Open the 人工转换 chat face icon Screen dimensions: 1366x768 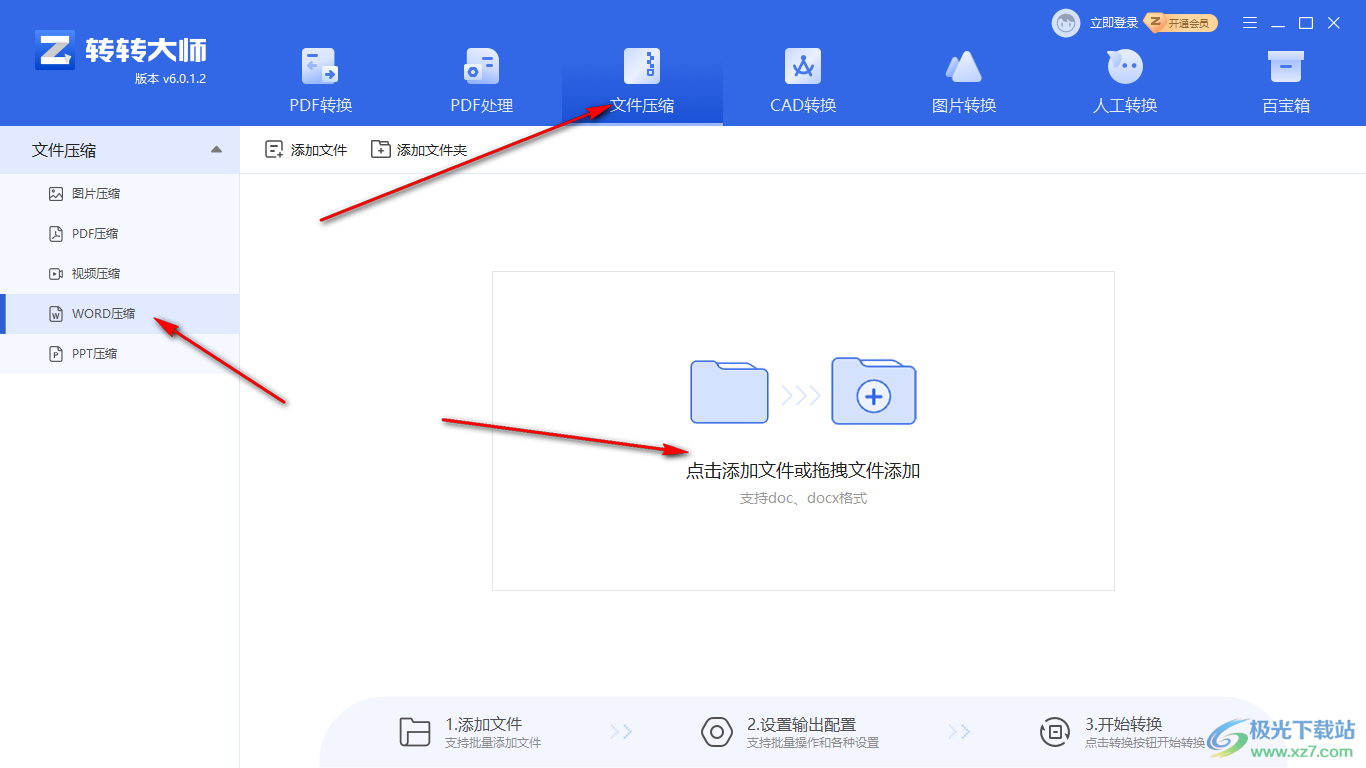click(x=1125, y=67)
